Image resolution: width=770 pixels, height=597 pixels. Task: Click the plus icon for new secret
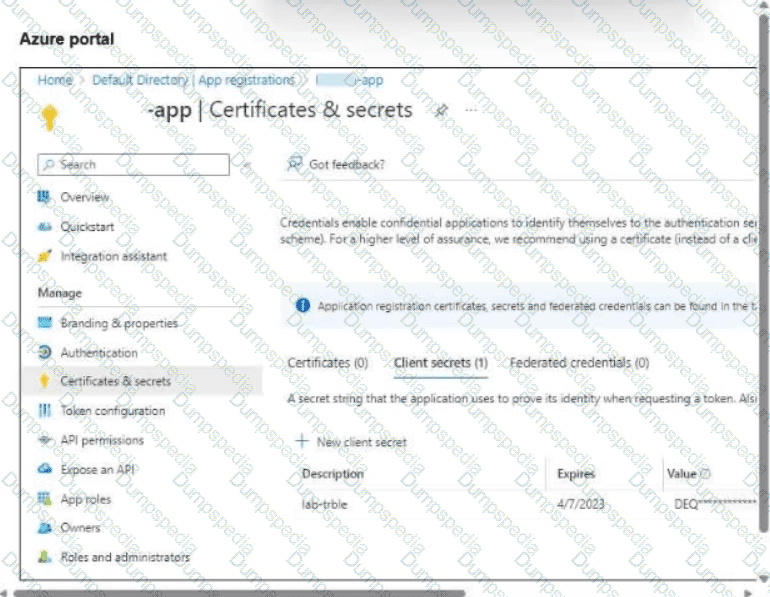tap(302, 441)
